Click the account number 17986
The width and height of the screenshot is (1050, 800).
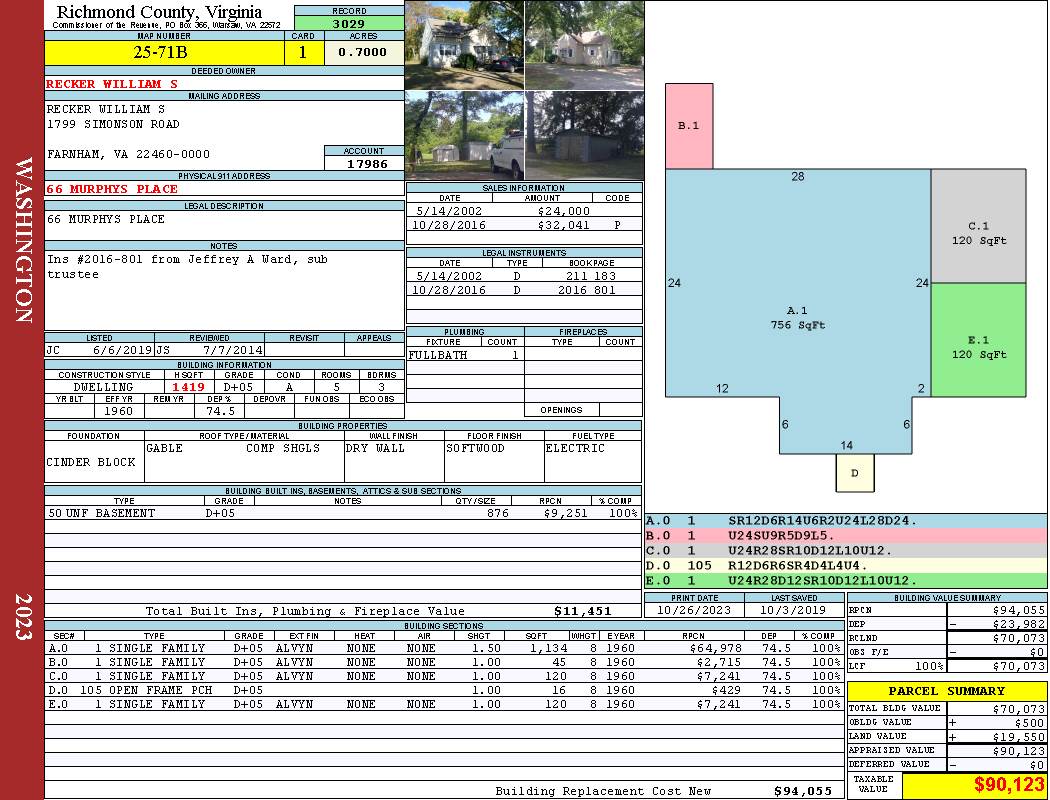pyautogui.click(x=366, y=163)
